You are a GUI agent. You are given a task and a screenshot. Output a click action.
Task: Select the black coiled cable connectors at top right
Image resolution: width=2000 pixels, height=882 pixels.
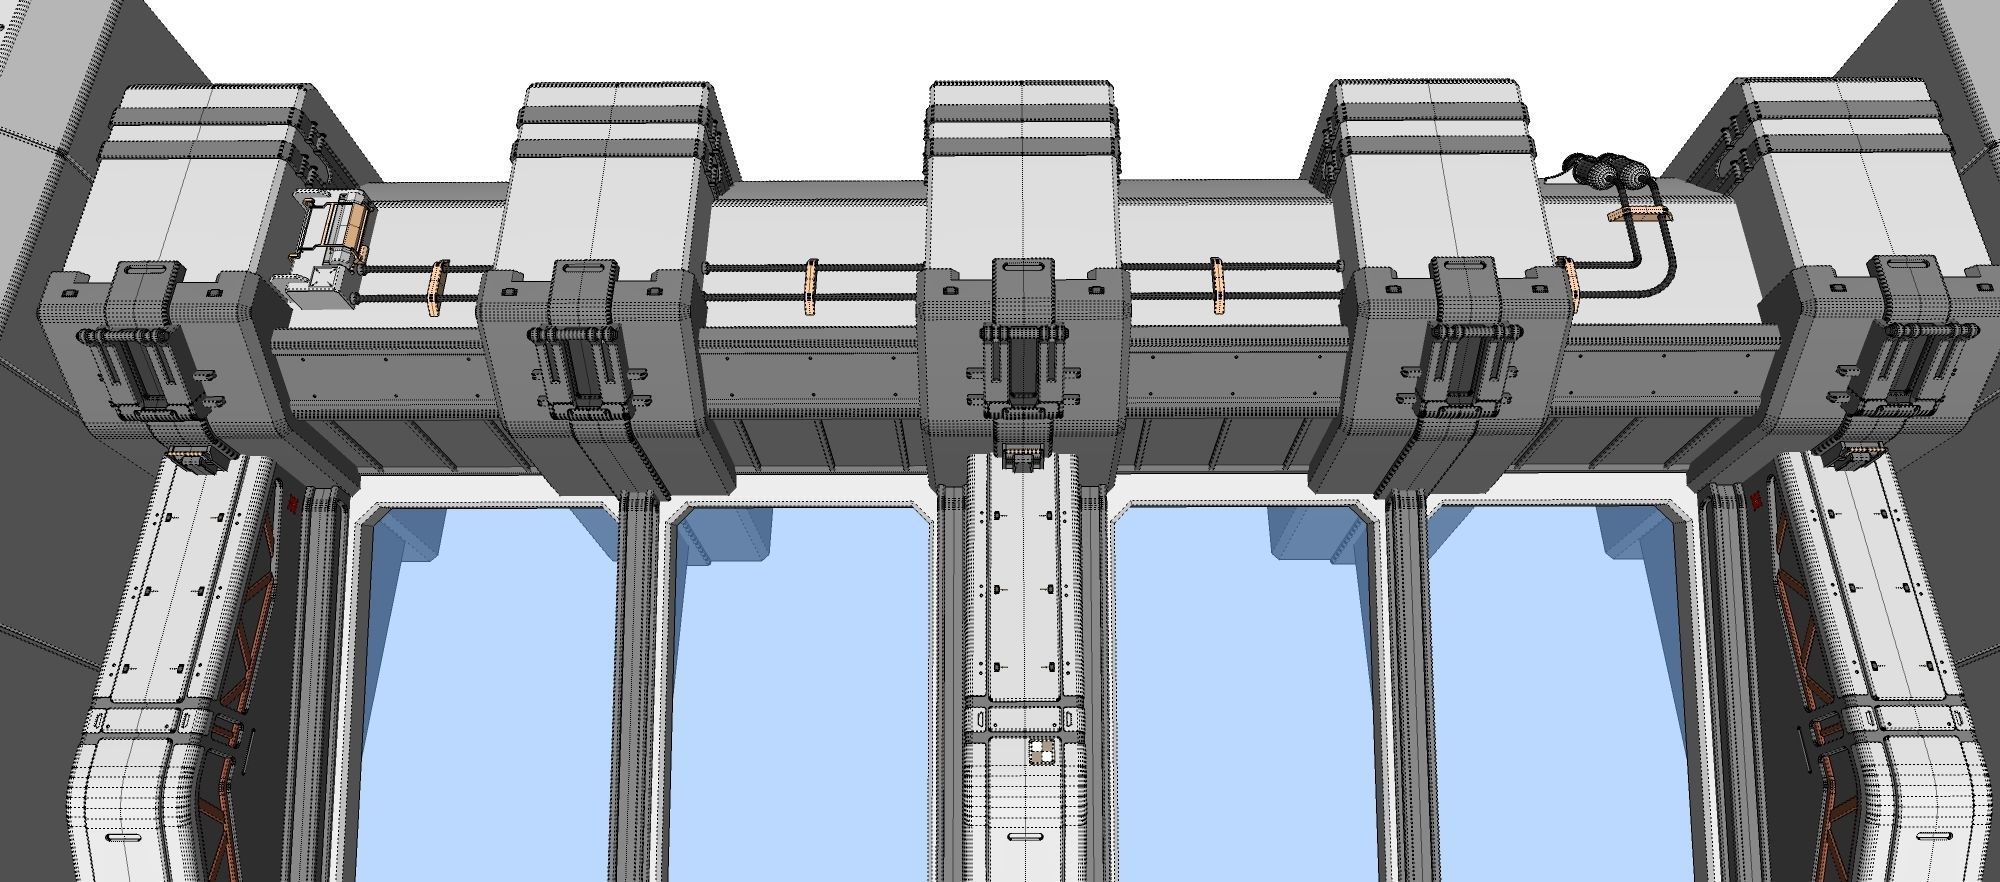tap(1605, 174)
